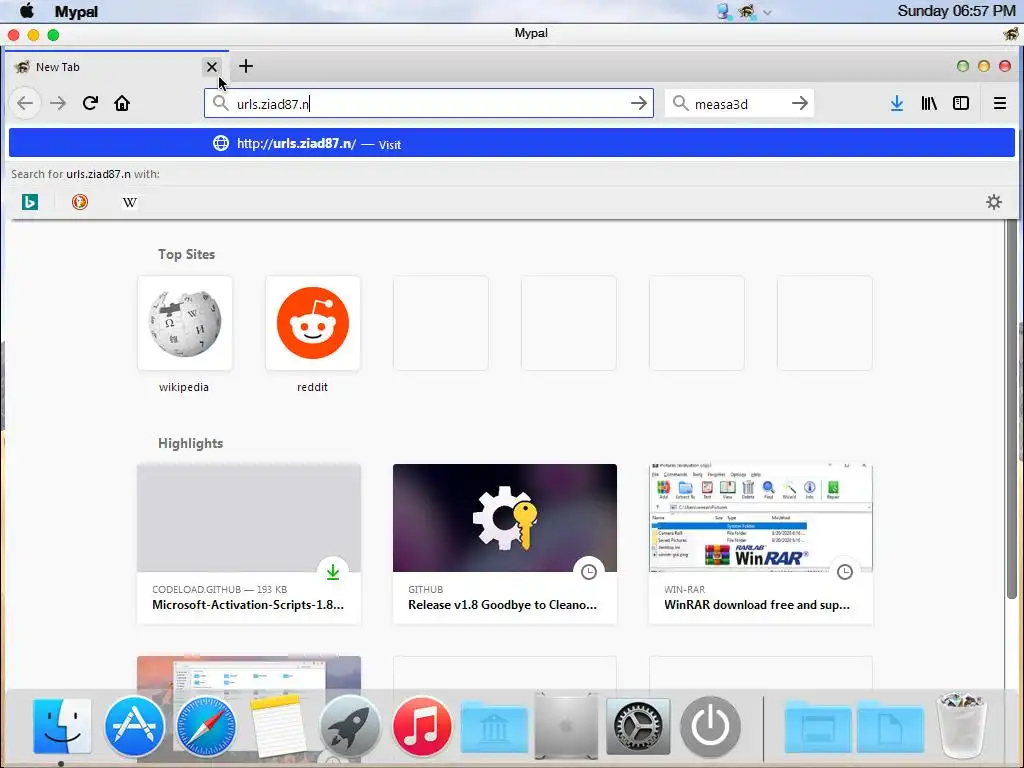The image size is (1024, 768).
Task: Select the New Tab tab
Action: pyautogui.click(x=118, y=67)
